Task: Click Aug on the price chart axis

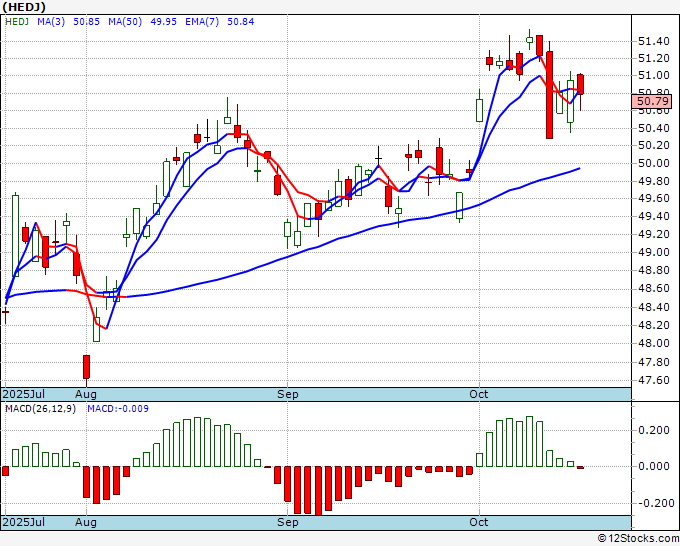Action: (85, 394)
